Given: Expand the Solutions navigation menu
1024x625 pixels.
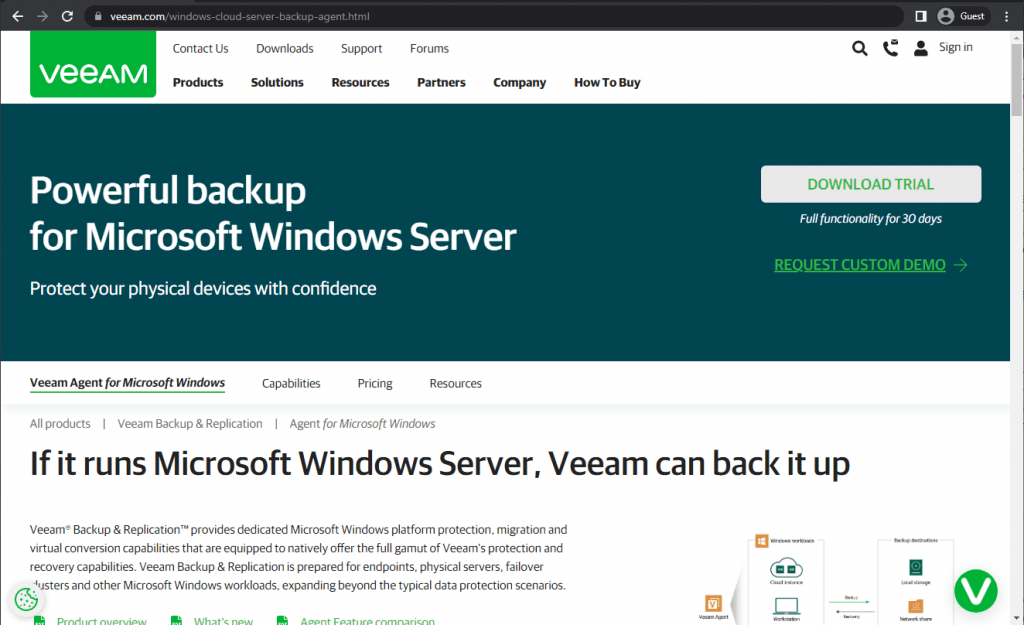Looking at the screenshot, I should (x=277, y=82).
